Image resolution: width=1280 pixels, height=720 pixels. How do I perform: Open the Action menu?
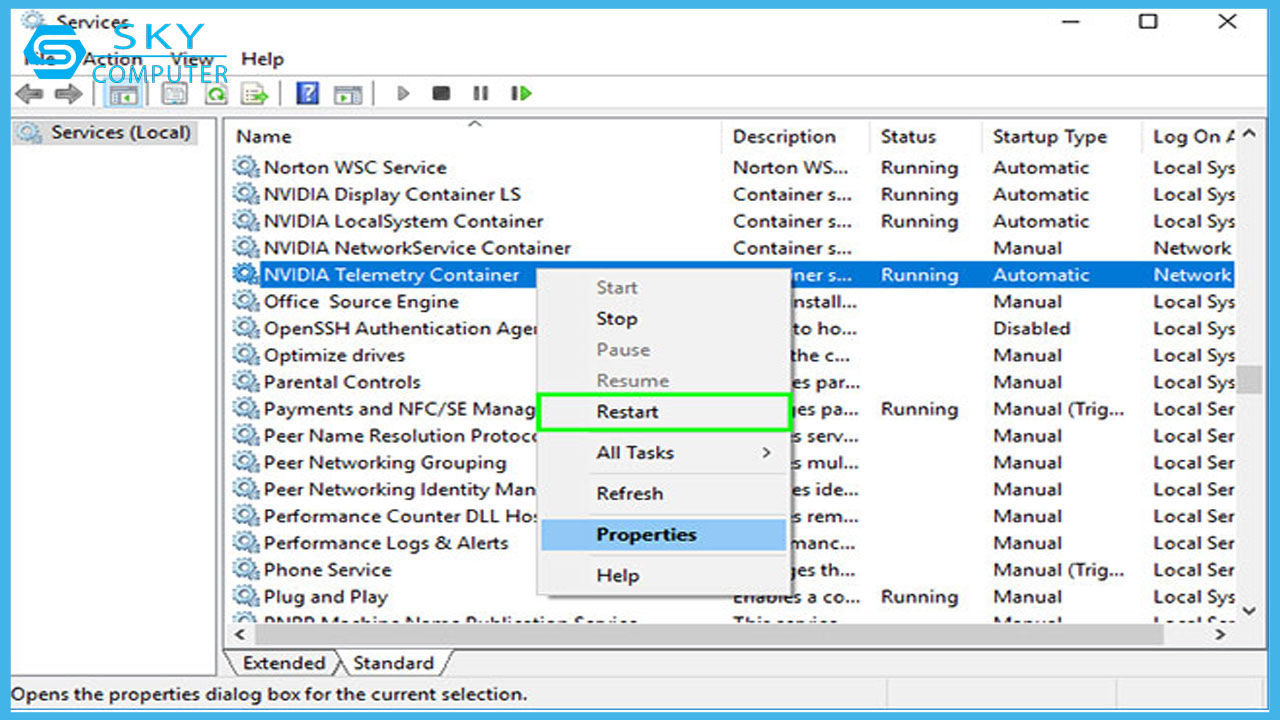(x=111, y=59)
